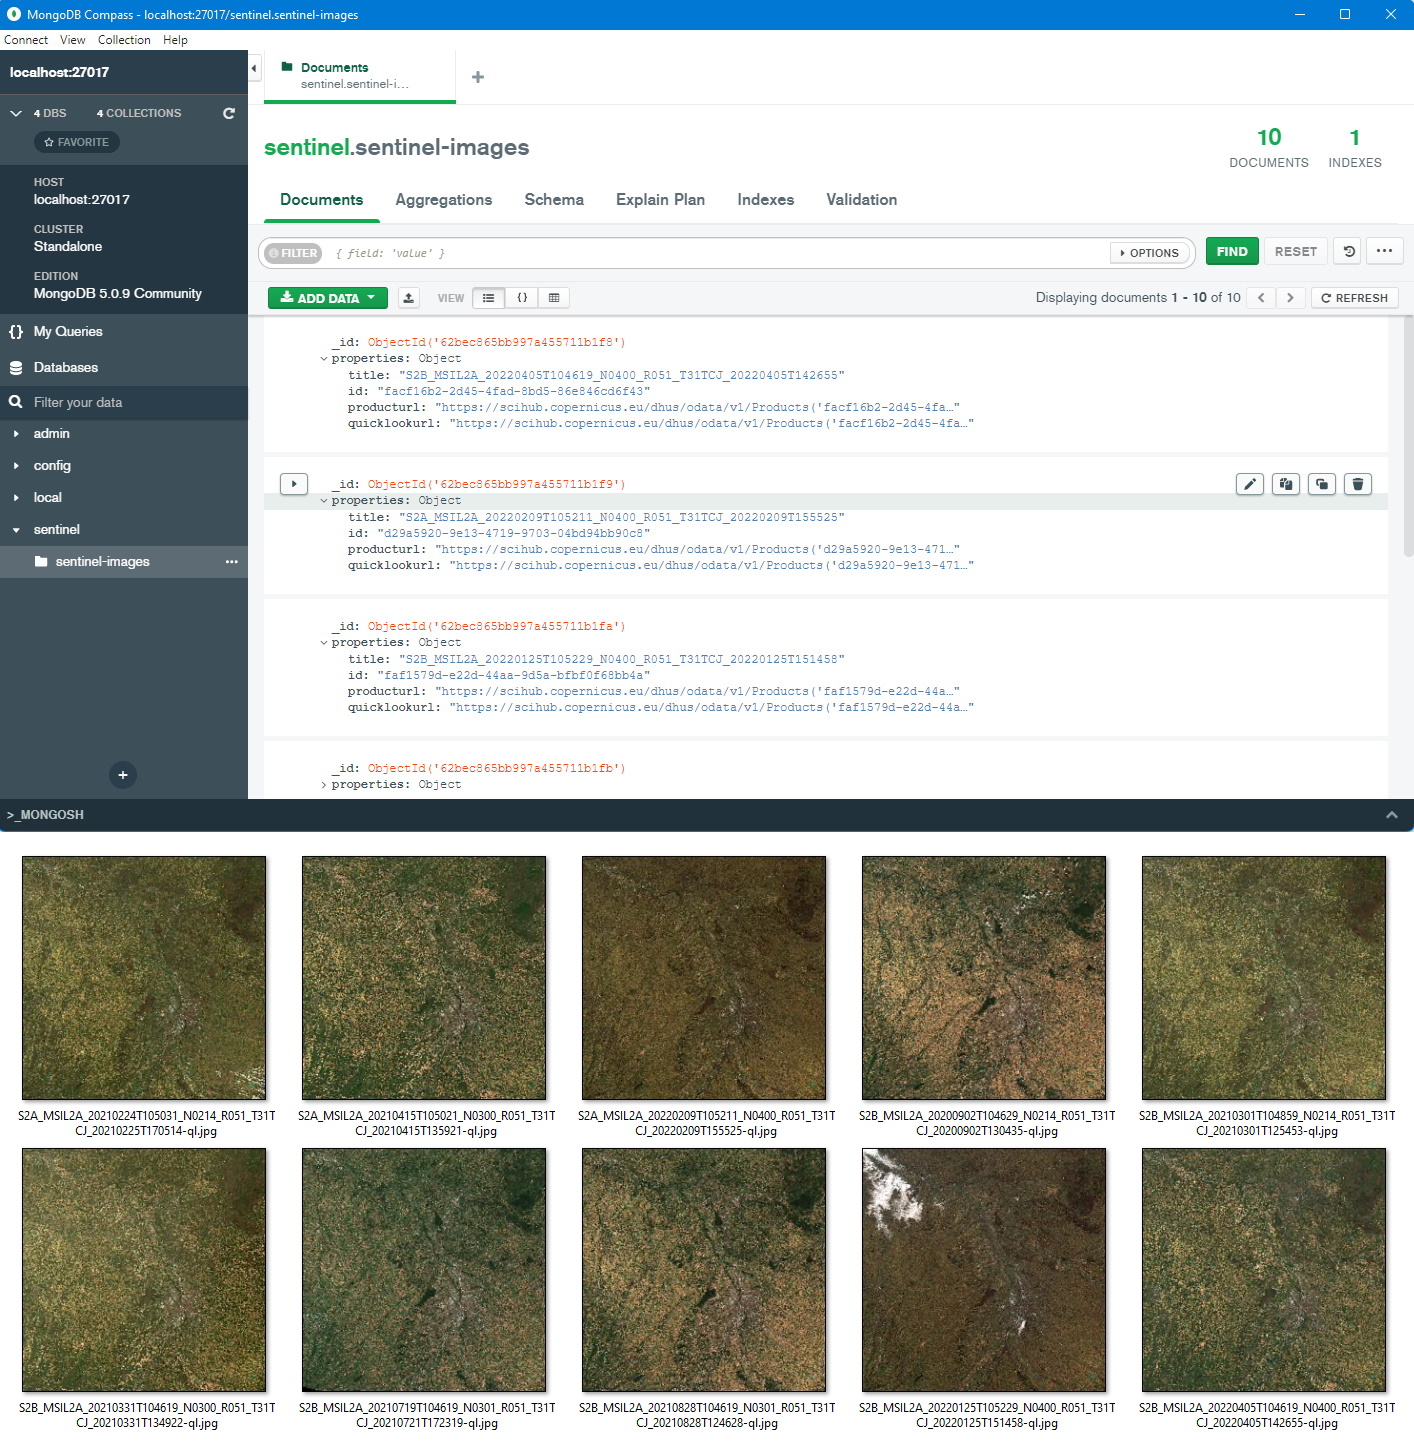Expand properties of fourth document
Screen dimensions: 1414x1456
coord(324,785)
